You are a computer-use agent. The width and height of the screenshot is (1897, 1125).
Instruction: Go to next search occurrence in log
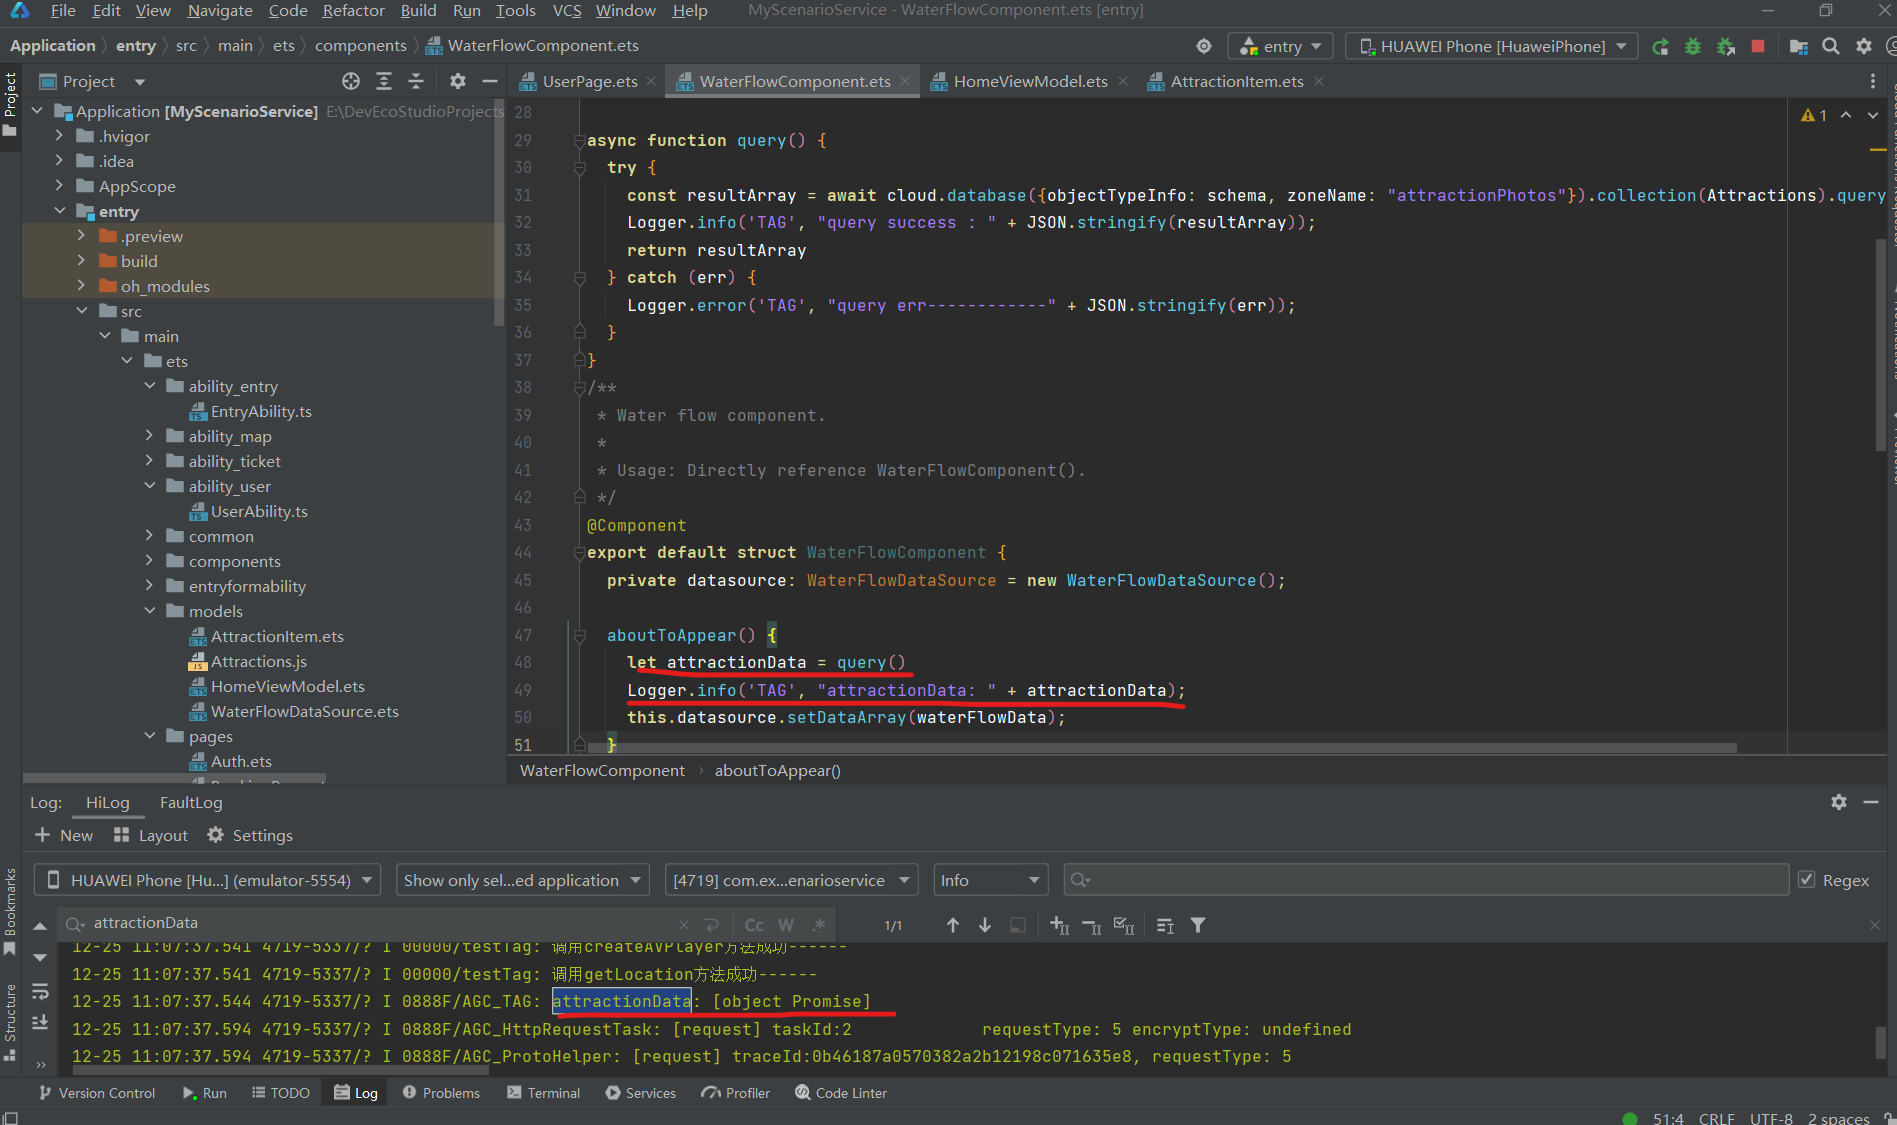(x=985, y=925)
